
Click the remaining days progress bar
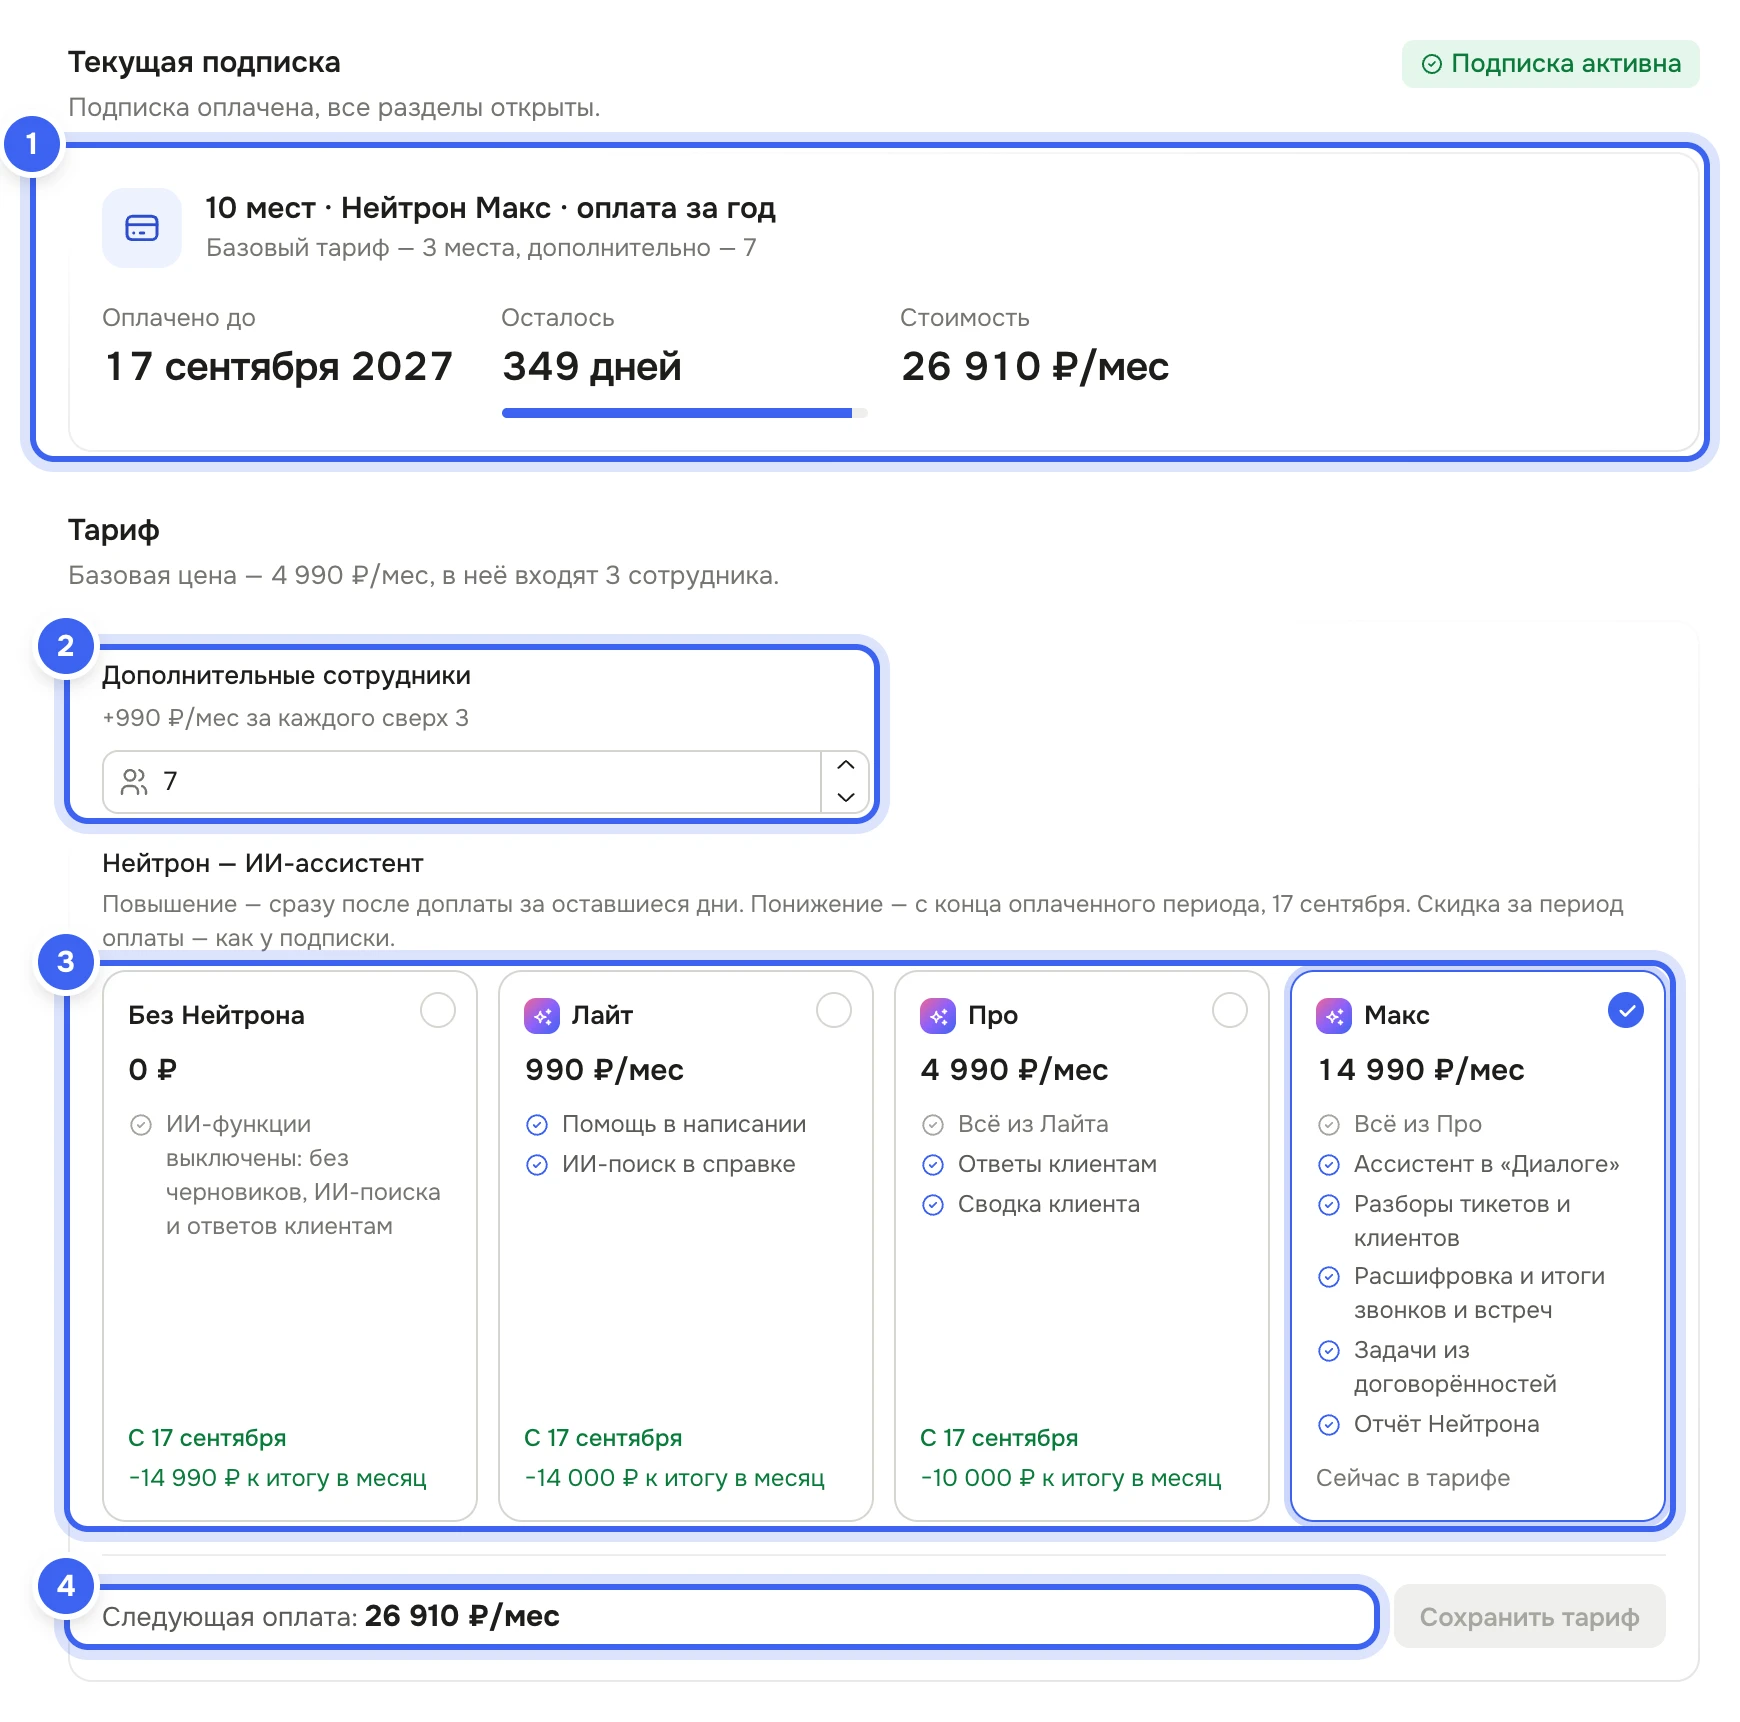click(x=685, y=413)
